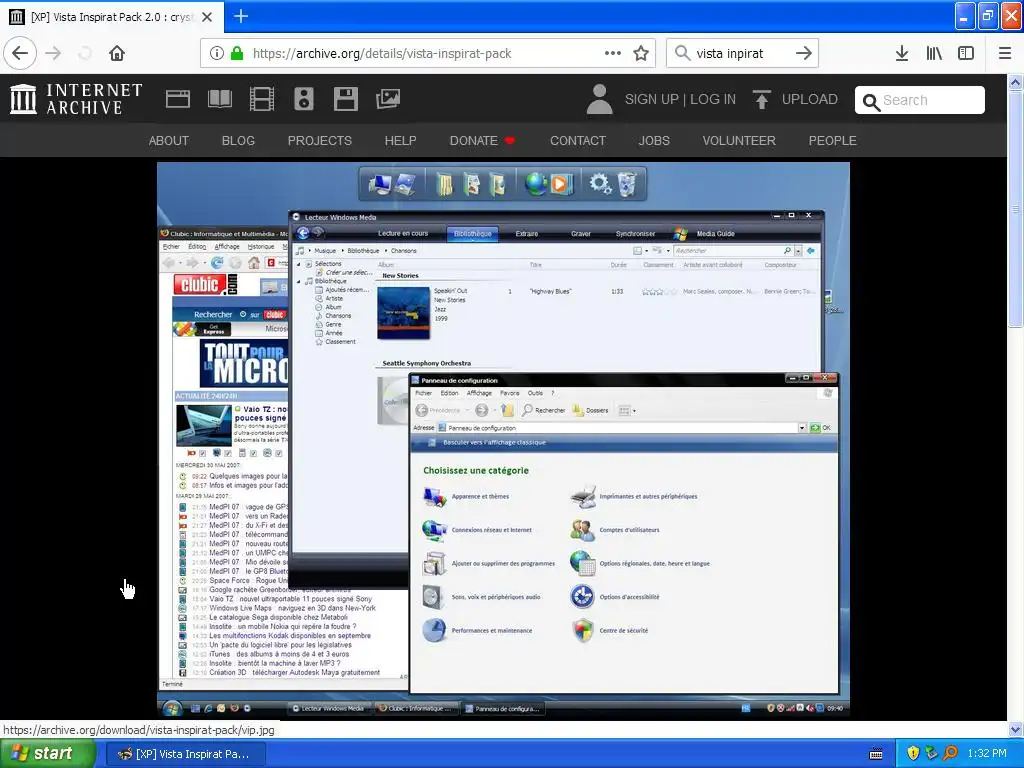Select the Vista Inspirat taskbar button
1024x768 pixels.
[185, 754]
